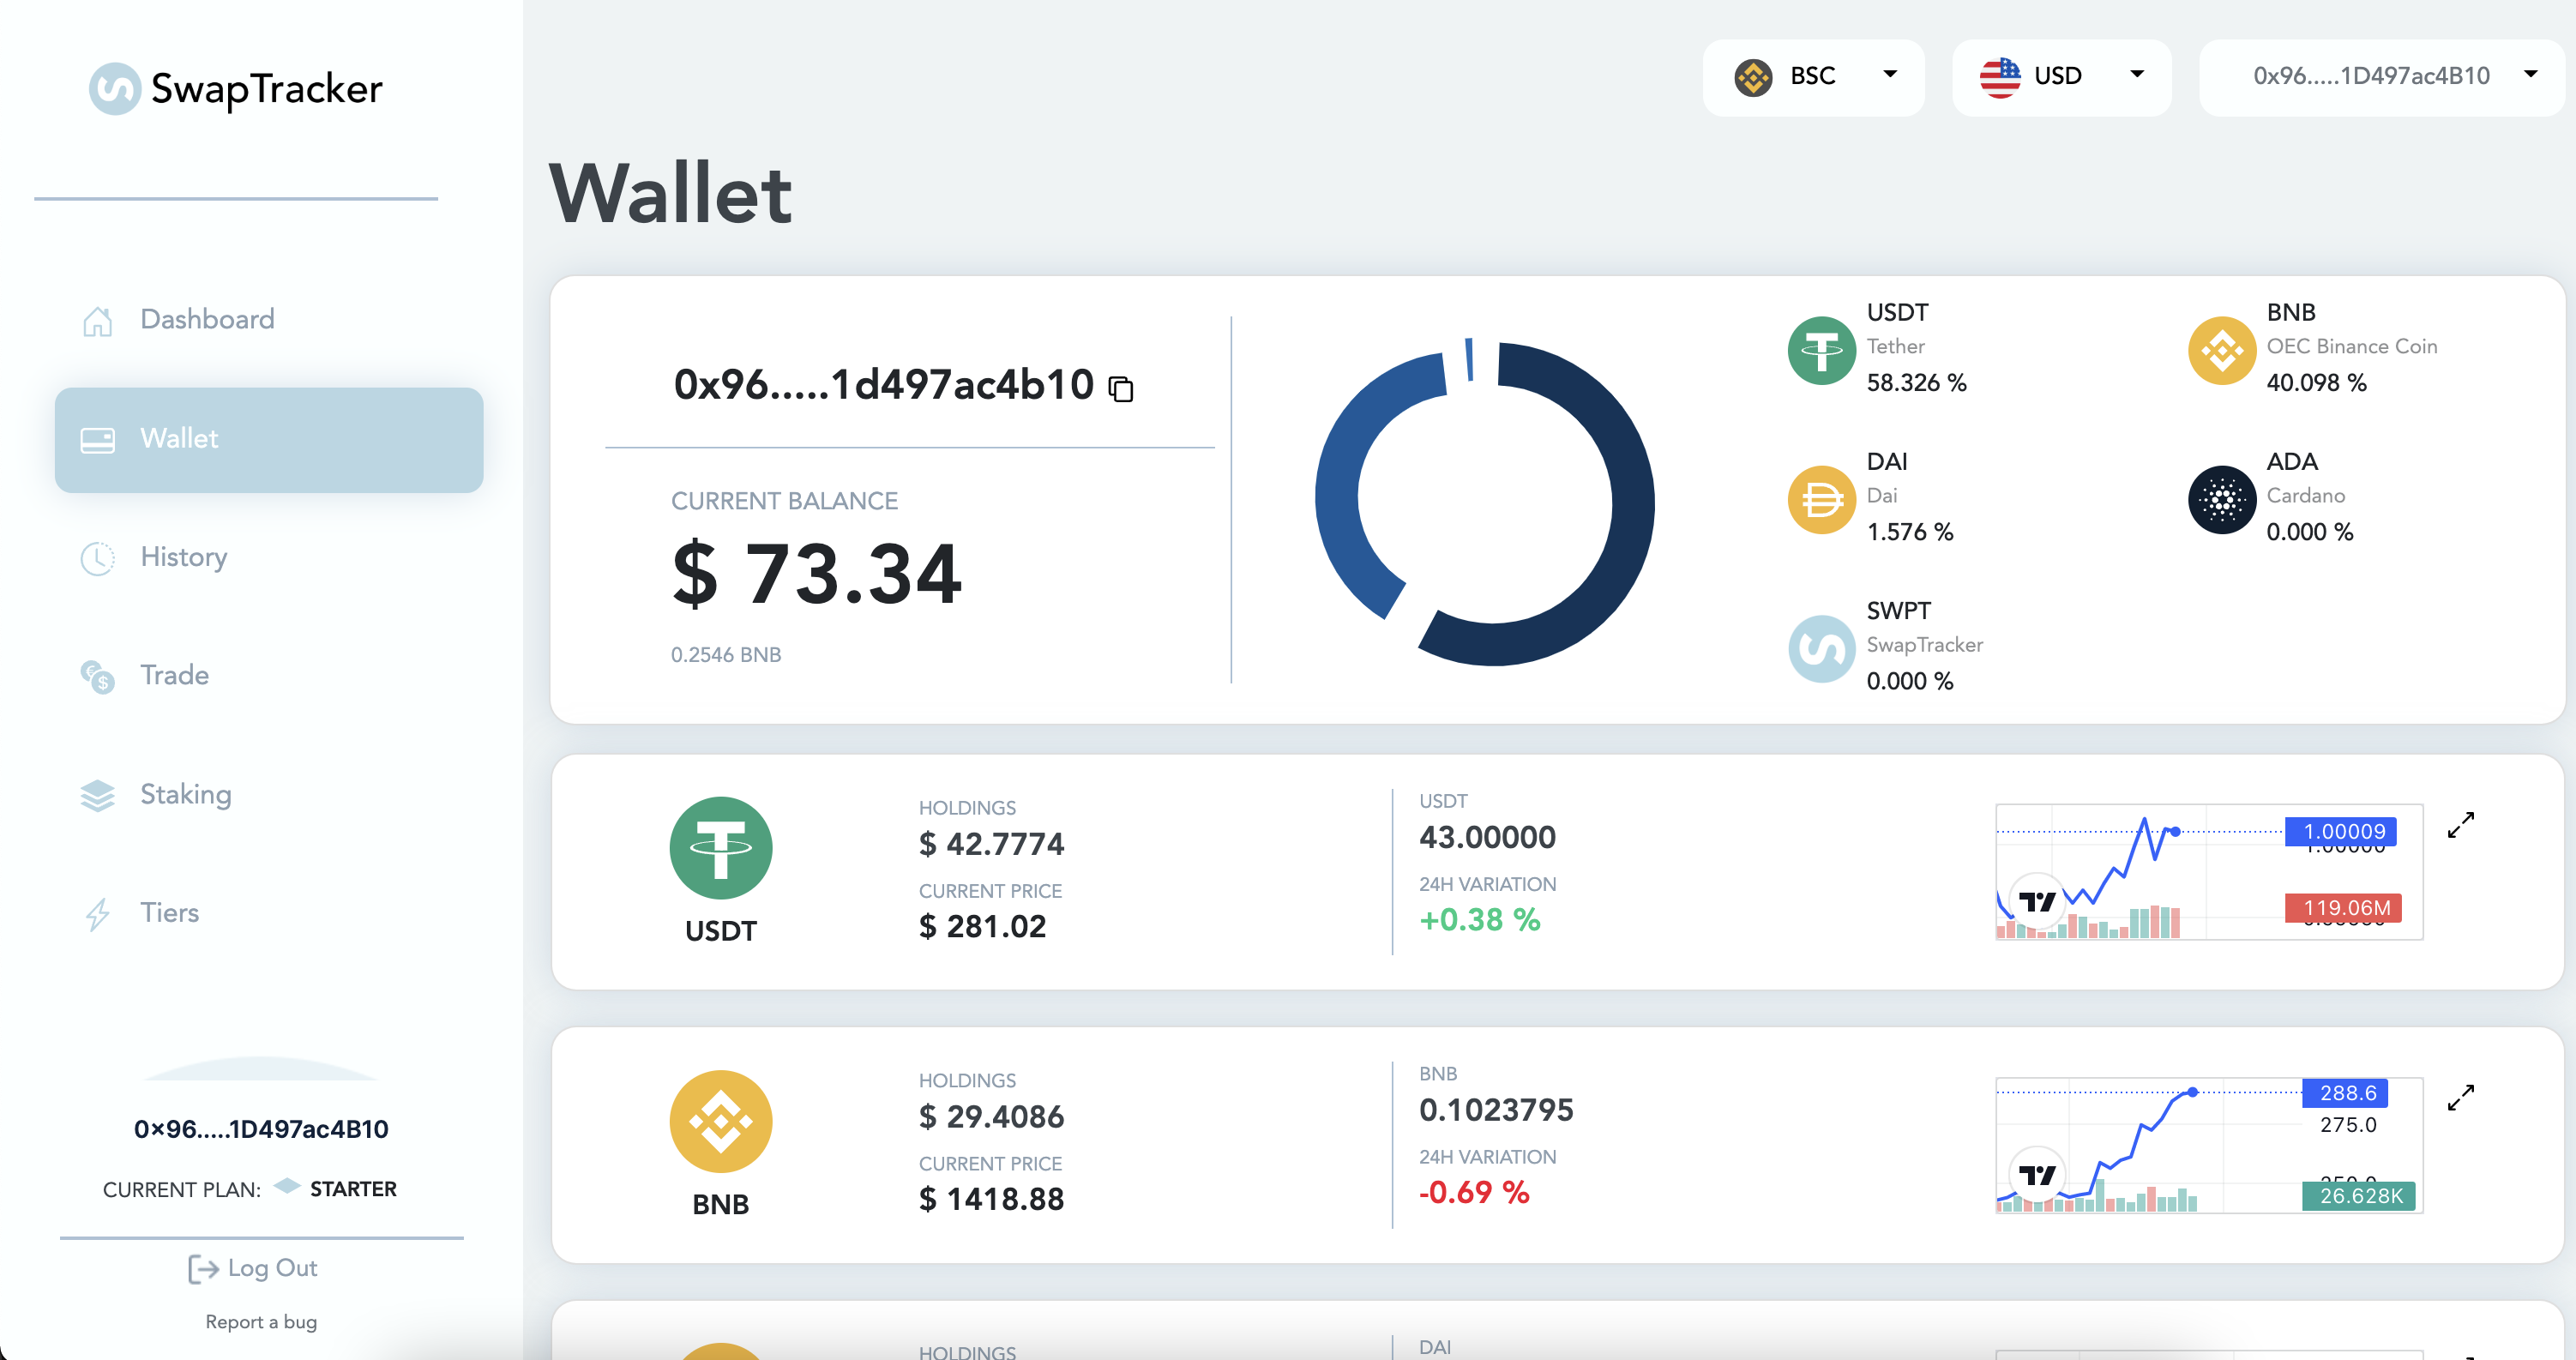This screenshot has width=2576, height=1360.
Task: Click the STARTER plan label
Action: (x=353, y=1189)
